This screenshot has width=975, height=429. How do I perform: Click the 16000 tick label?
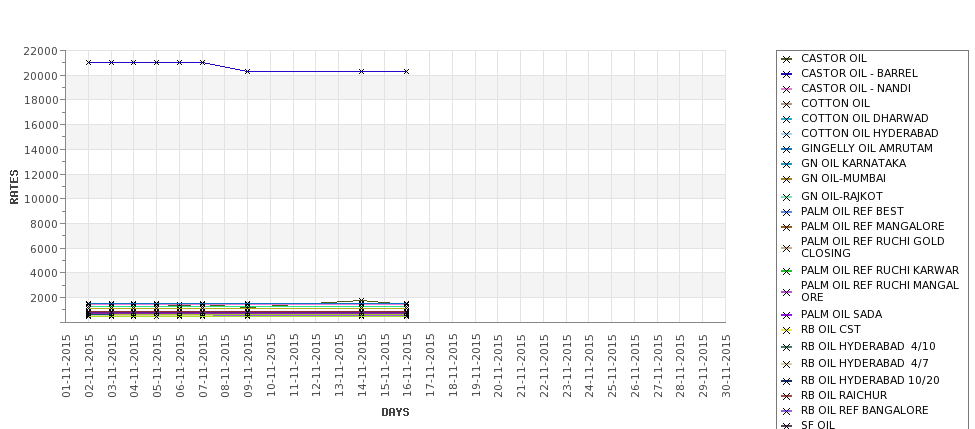[x=41, y=125]
